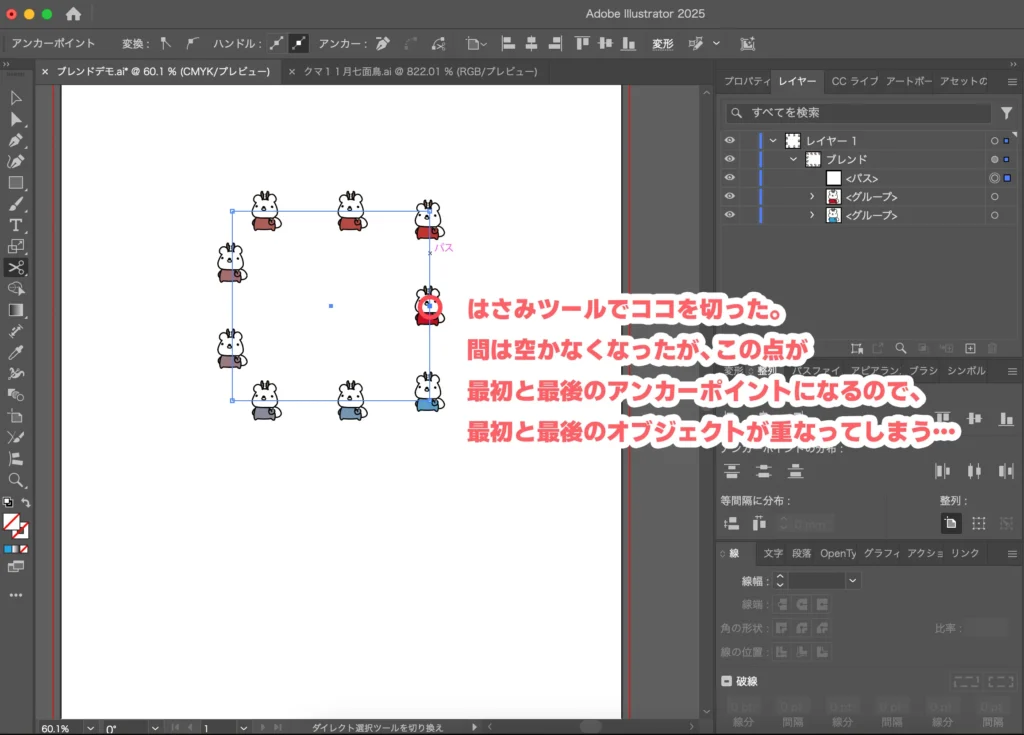Image resolution: width=1024 pixels, height=735 pixels.
Task: Open the Layers panel search filter icon
Action: pos(1006,113)
